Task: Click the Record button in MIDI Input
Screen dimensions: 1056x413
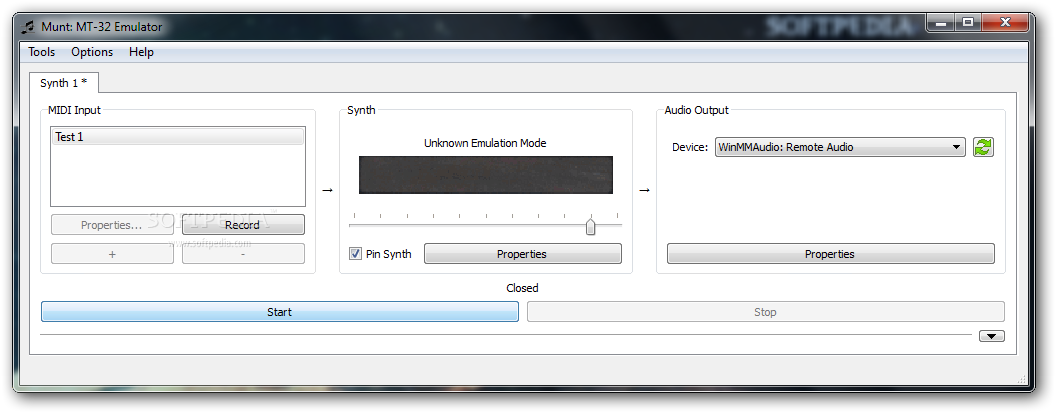Action: coord(242,225)
